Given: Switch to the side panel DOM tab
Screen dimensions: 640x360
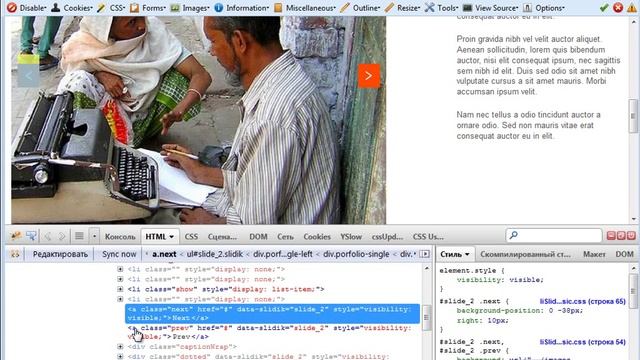Looking at the screenshot, I should (624, 254).
